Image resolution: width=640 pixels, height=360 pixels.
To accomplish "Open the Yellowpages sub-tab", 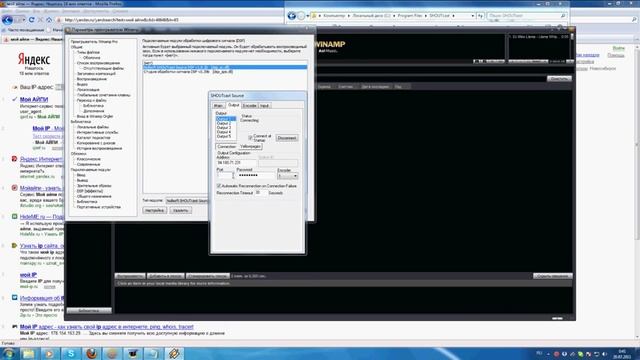I will (250, 146).
